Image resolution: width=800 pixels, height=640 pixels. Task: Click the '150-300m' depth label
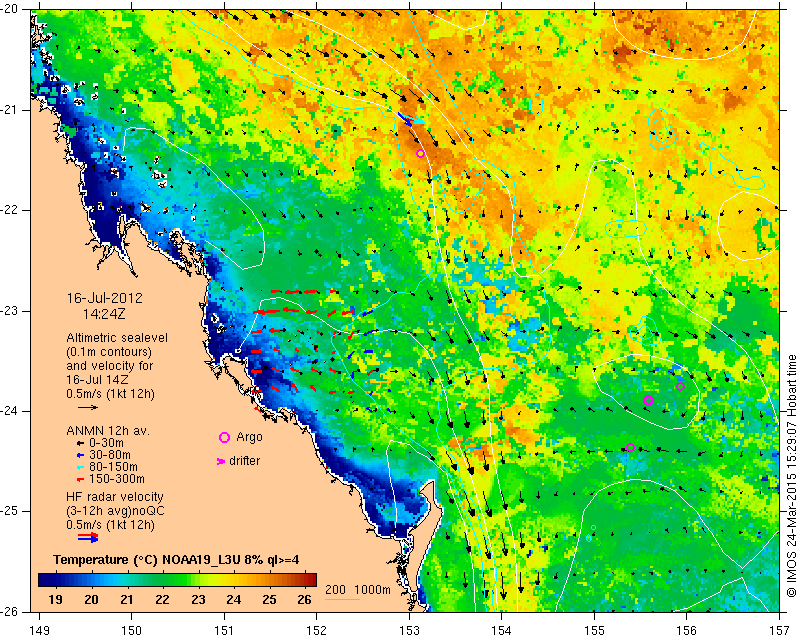click(116, 479)
